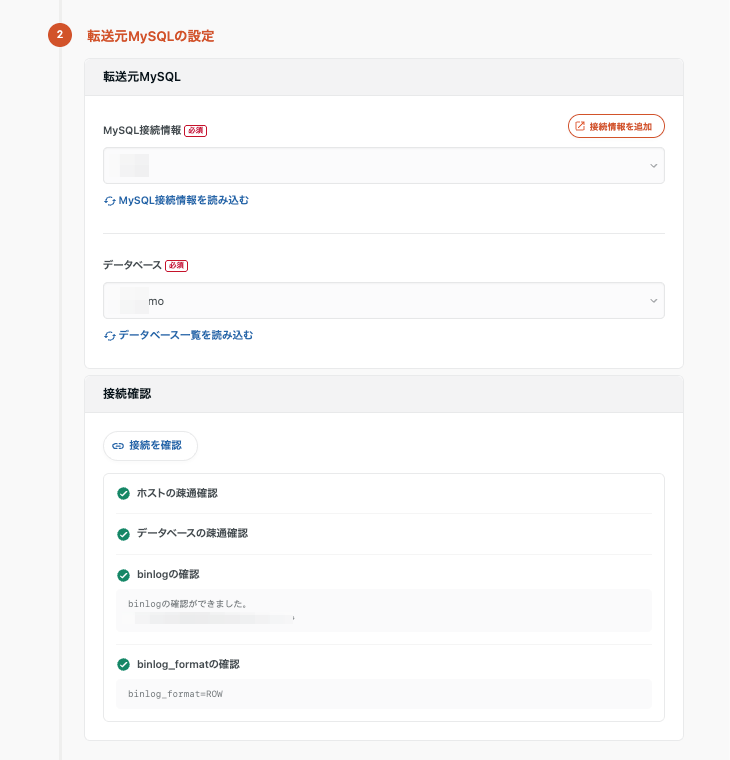Click the 接続確認 panel header
Screen dimensions: 730x760
pos(384,394)
